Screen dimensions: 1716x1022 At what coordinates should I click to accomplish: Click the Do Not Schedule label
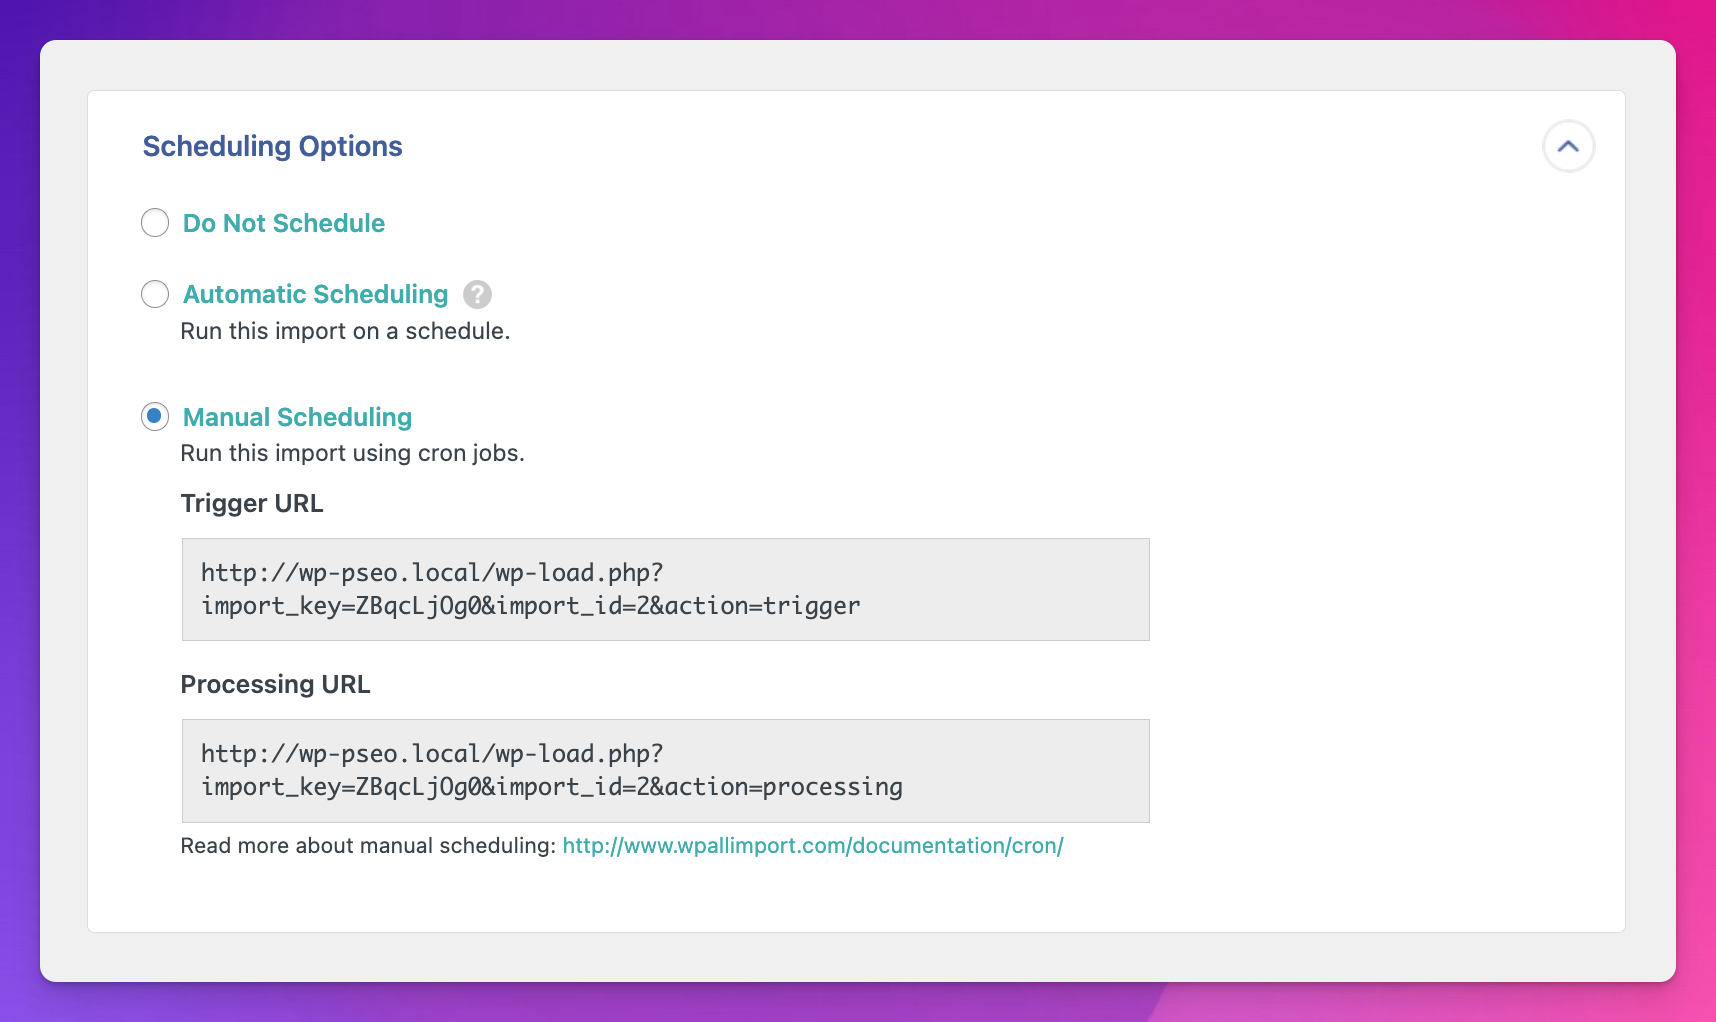284,223
